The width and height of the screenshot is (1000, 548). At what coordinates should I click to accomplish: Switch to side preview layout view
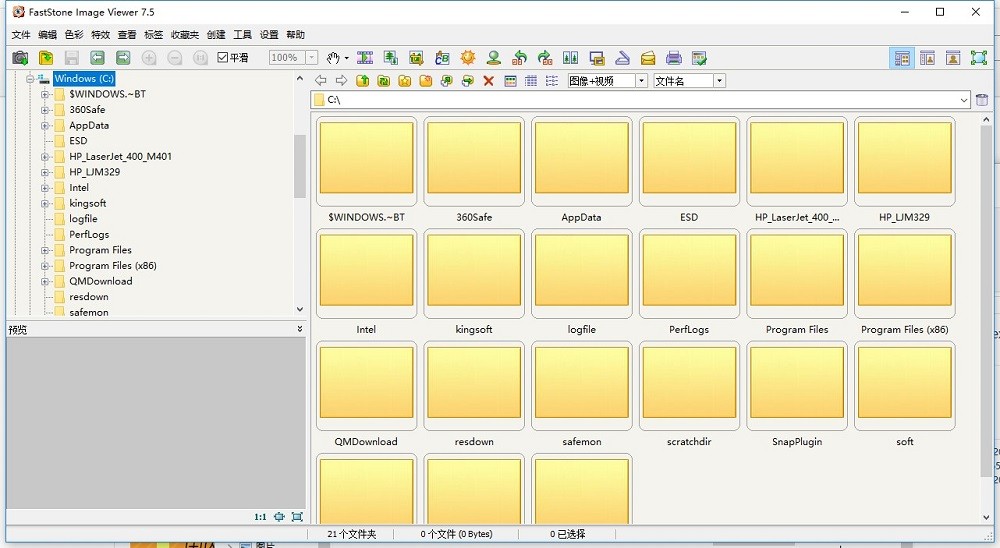[927, 58]
